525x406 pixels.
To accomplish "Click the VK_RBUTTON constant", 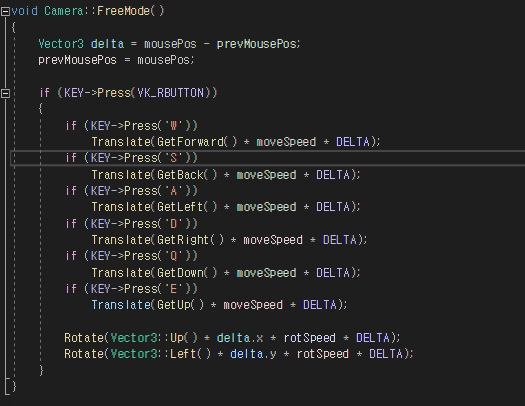I will pyautogui.click(x=170, y=93).
